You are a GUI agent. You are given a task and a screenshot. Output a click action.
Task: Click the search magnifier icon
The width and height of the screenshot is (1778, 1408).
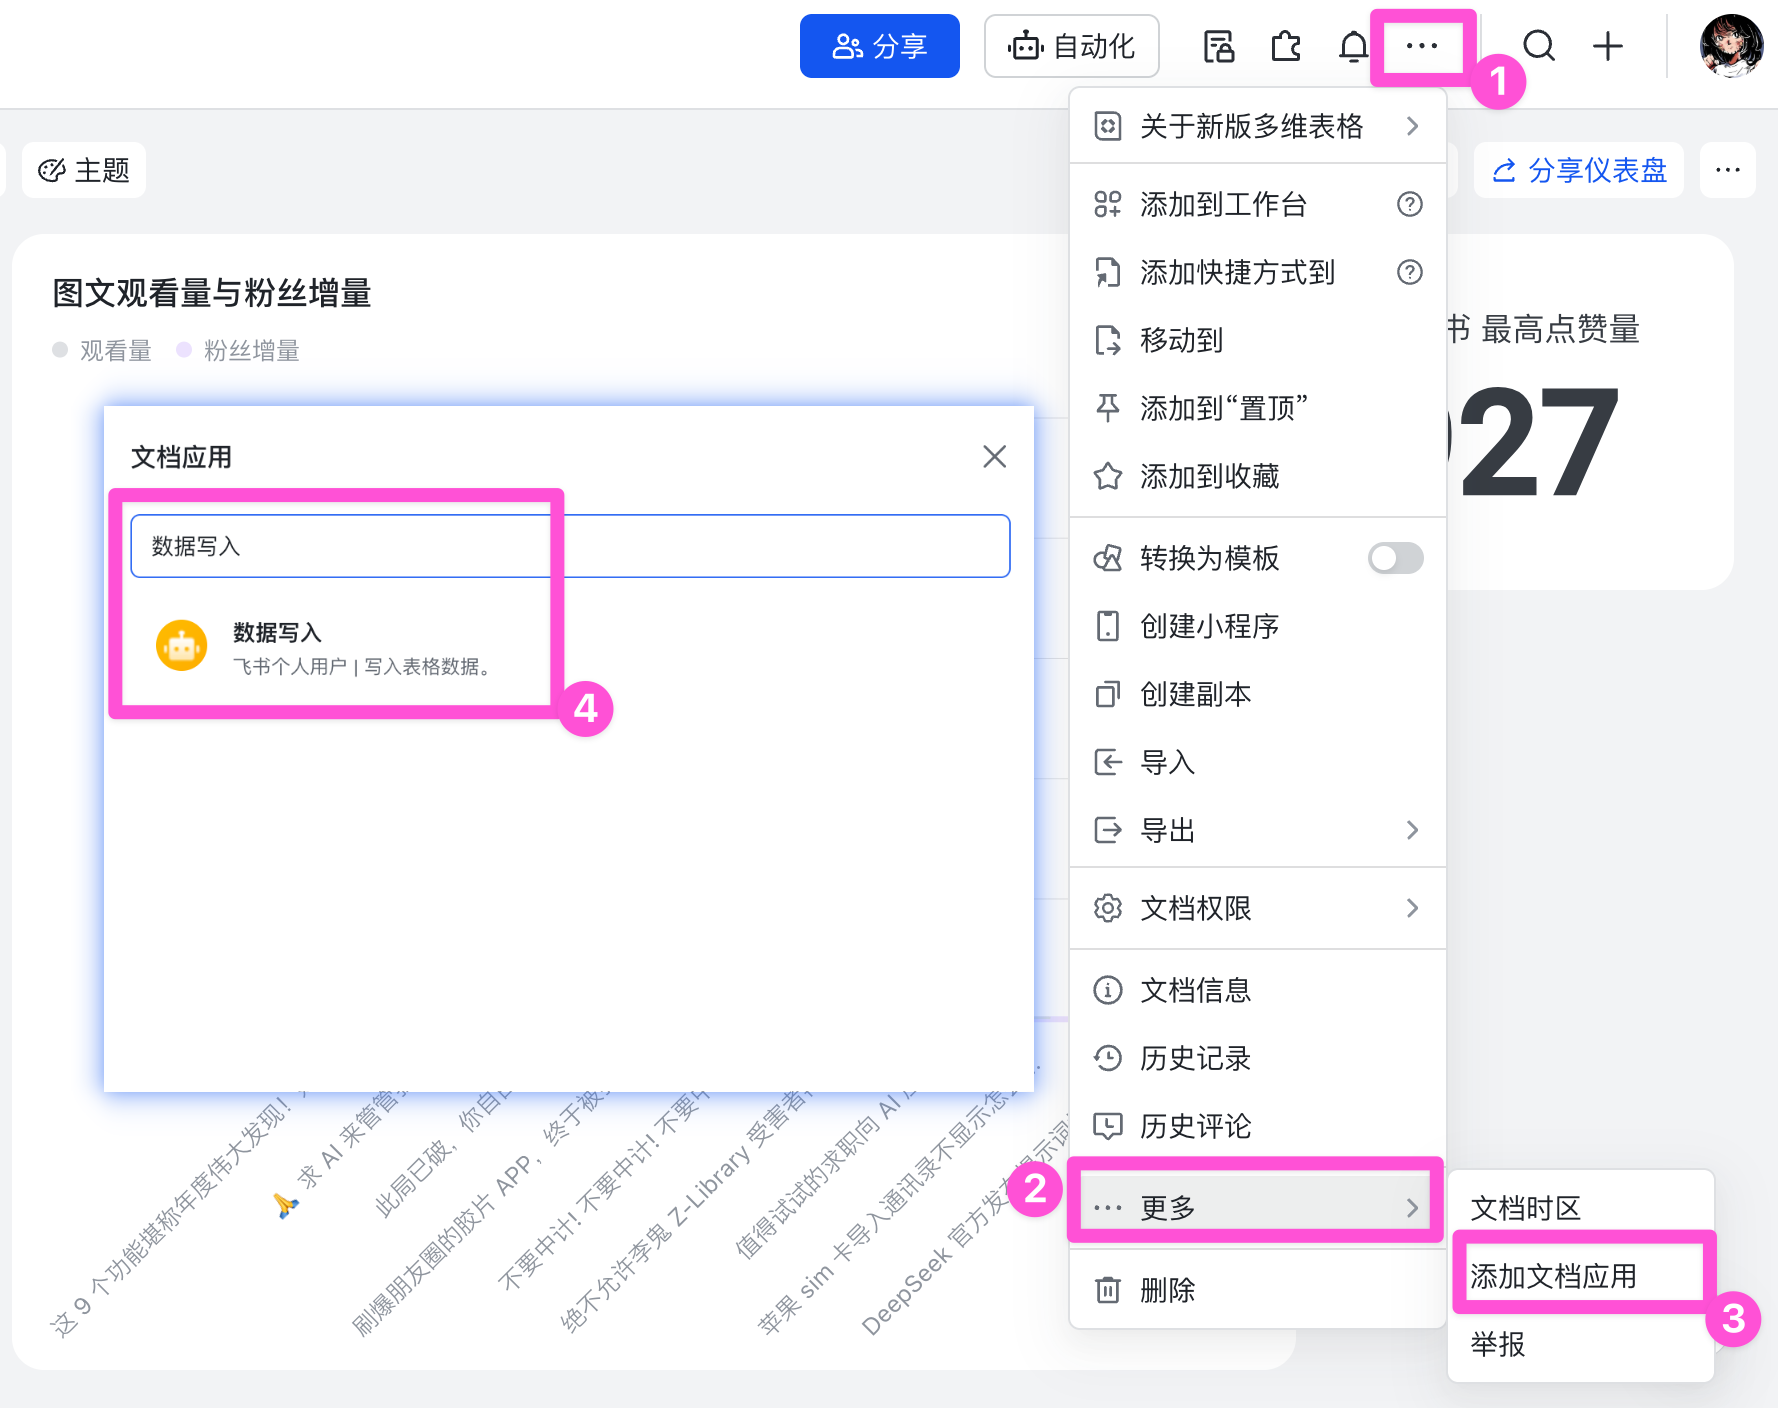pyautogui.click(x=1539, y=46)
